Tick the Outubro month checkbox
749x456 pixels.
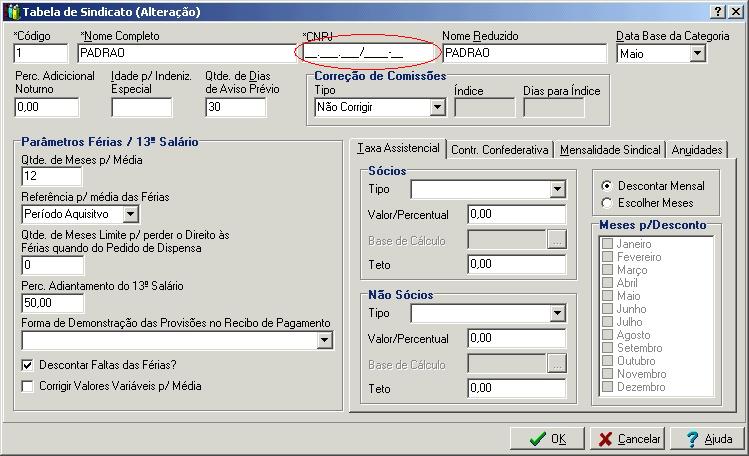(x=607, y=361)
